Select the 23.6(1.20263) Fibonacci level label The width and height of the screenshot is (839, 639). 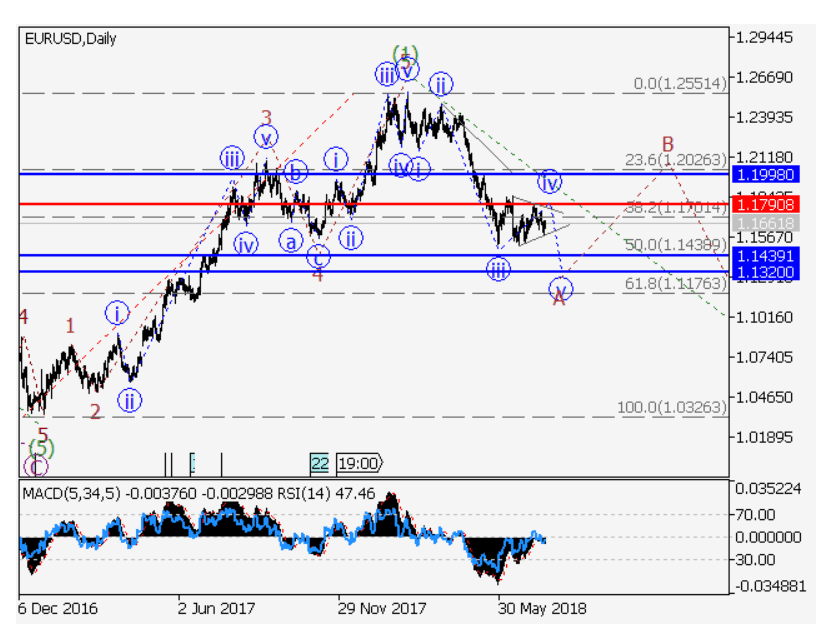(x=675, y=160)
